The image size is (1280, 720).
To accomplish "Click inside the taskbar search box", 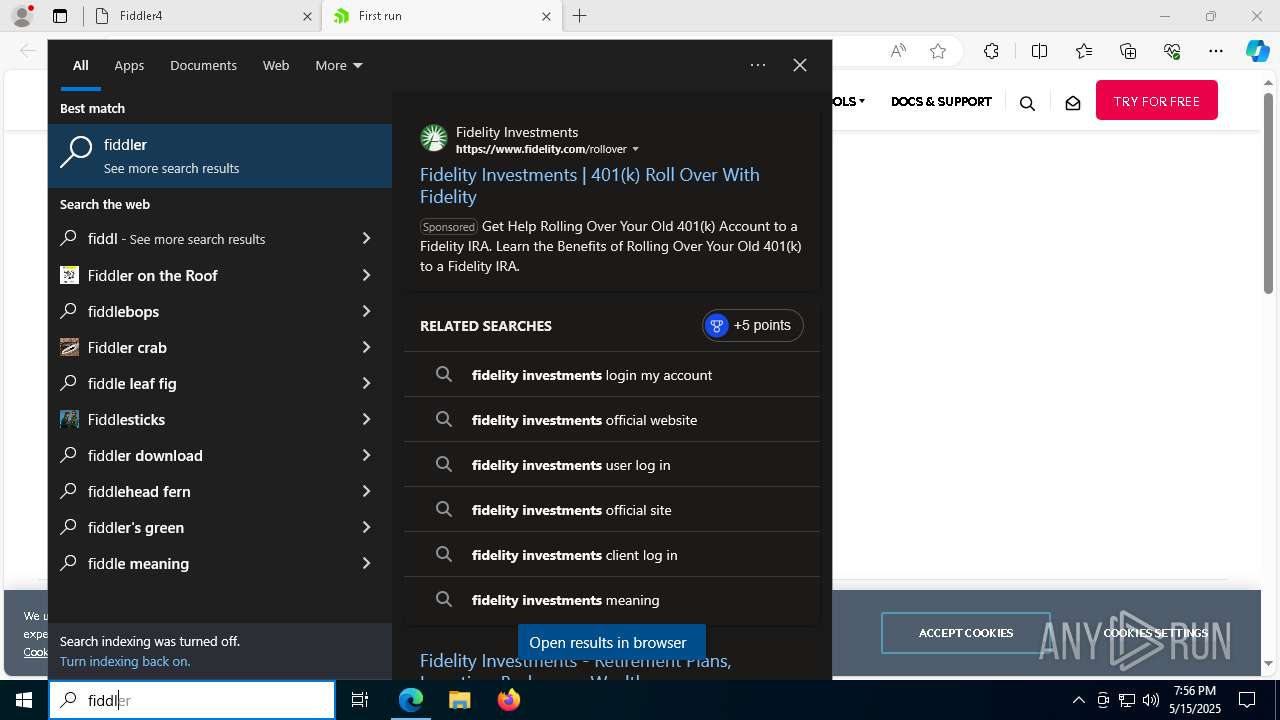I will [x=192, y=700].
